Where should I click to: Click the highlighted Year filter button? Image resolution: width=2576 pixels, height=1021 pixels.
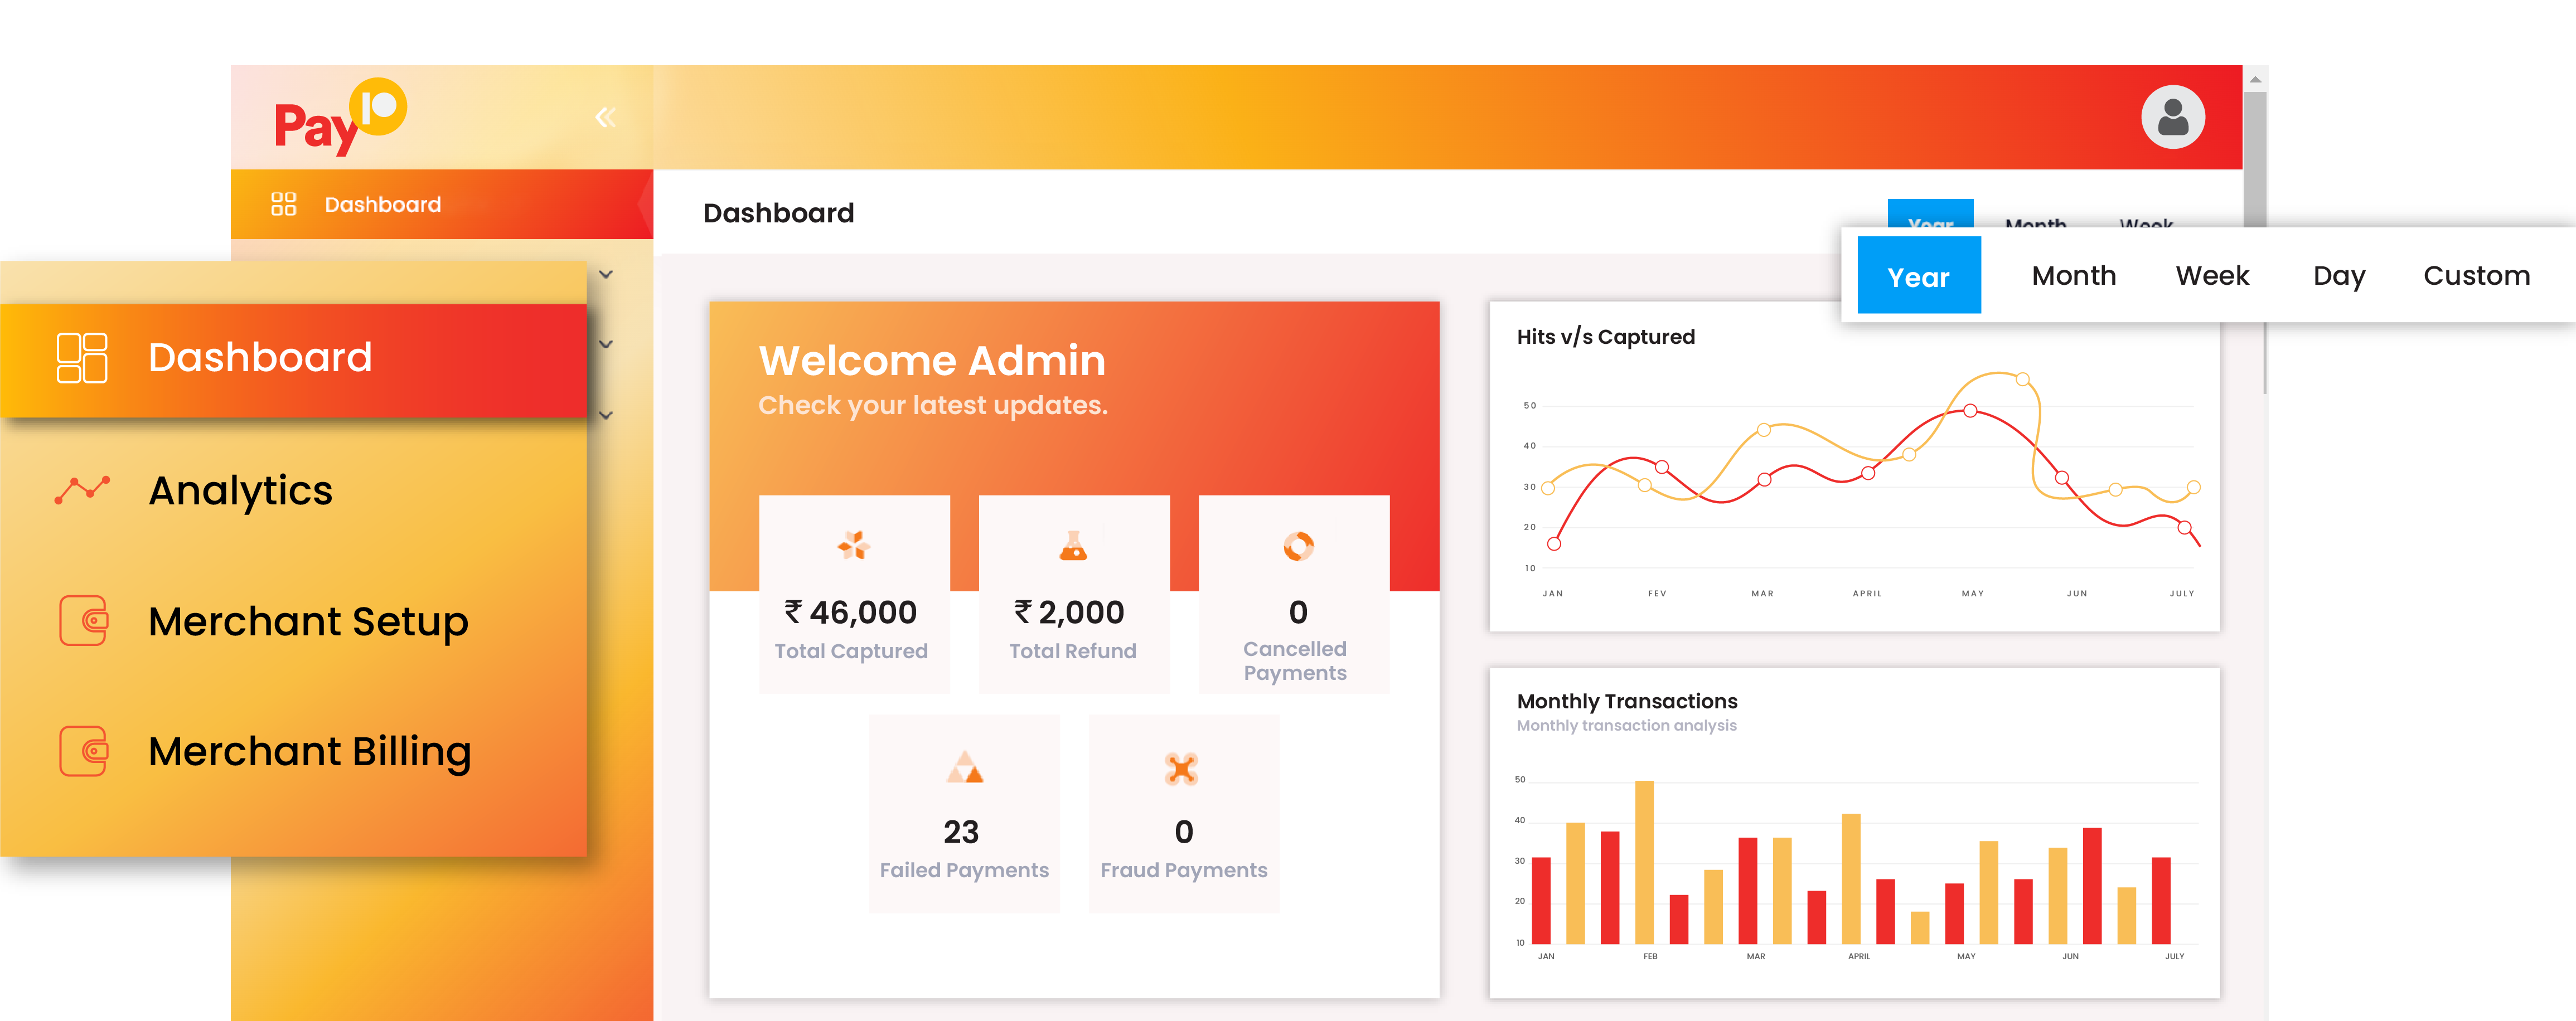(x=1918, y=276)
